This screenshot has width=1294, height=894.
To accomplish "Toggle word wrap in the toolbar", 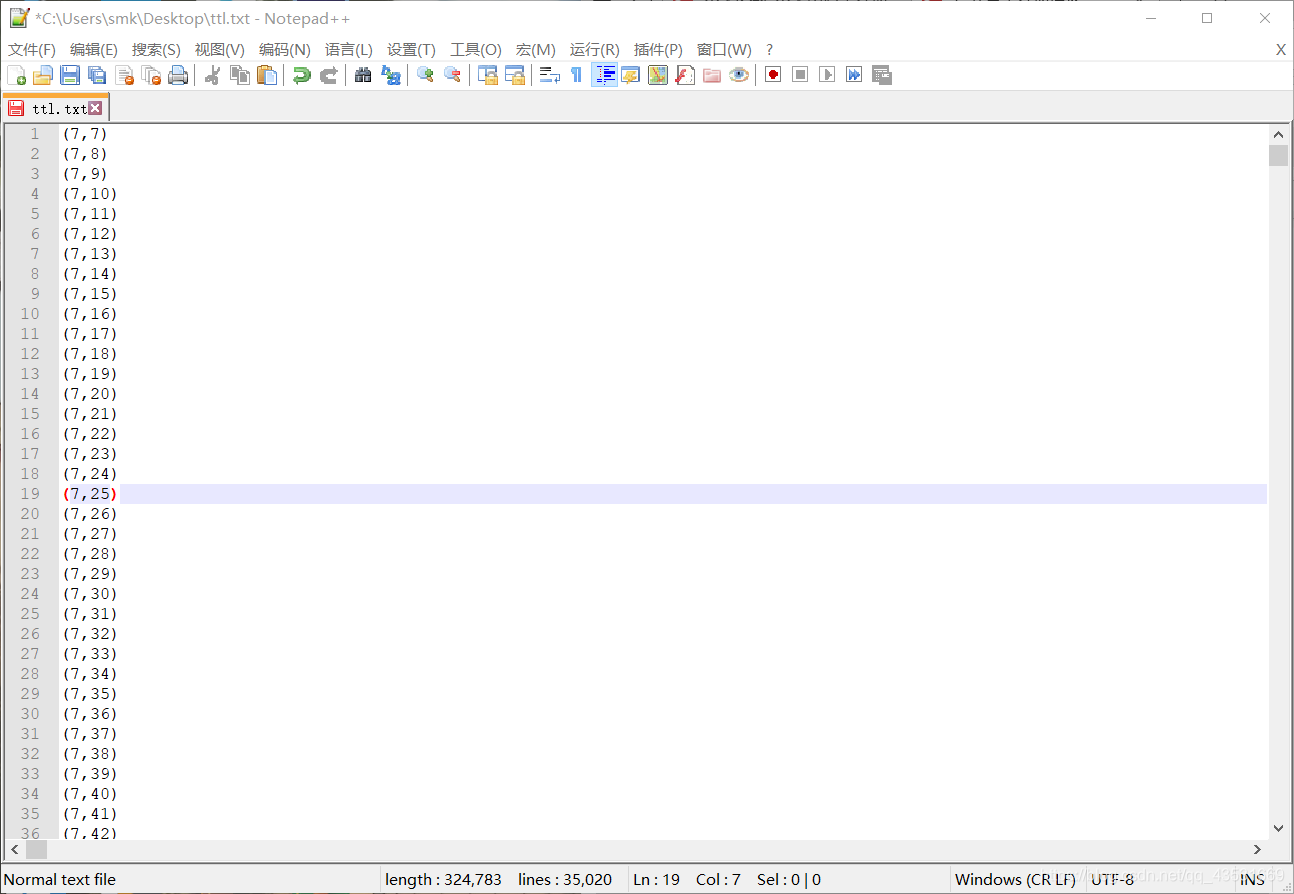I will (549, 75).
